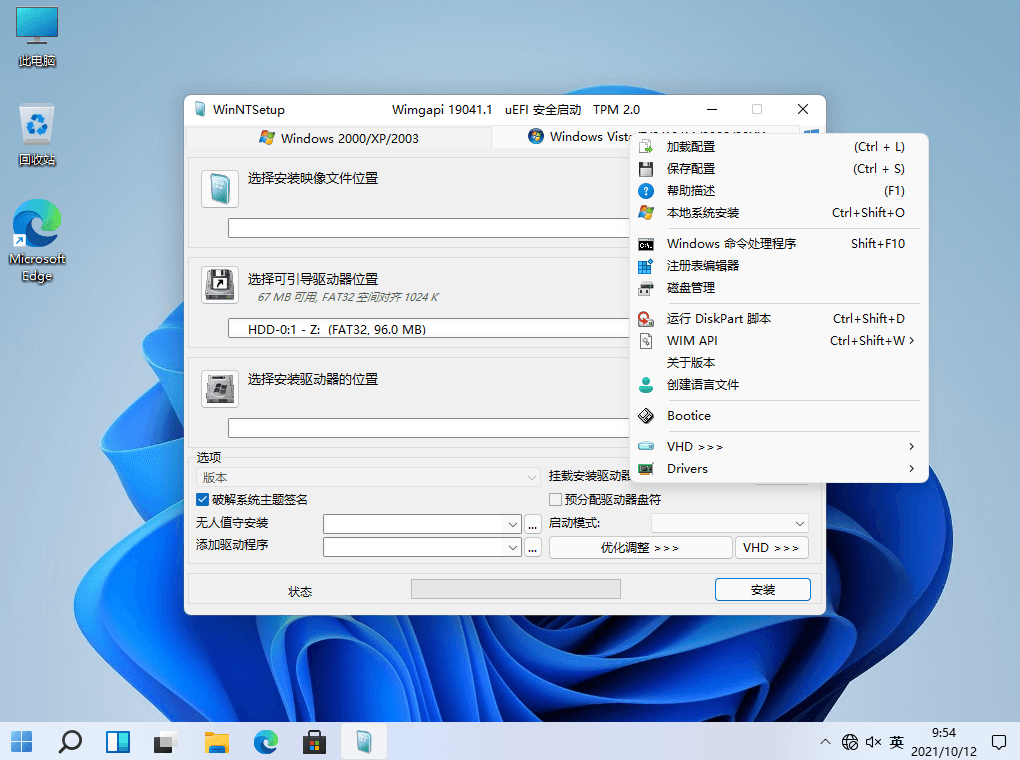Expand the Drivers submenu arrow
The image size is (1020, 760).
pos(911,468)
